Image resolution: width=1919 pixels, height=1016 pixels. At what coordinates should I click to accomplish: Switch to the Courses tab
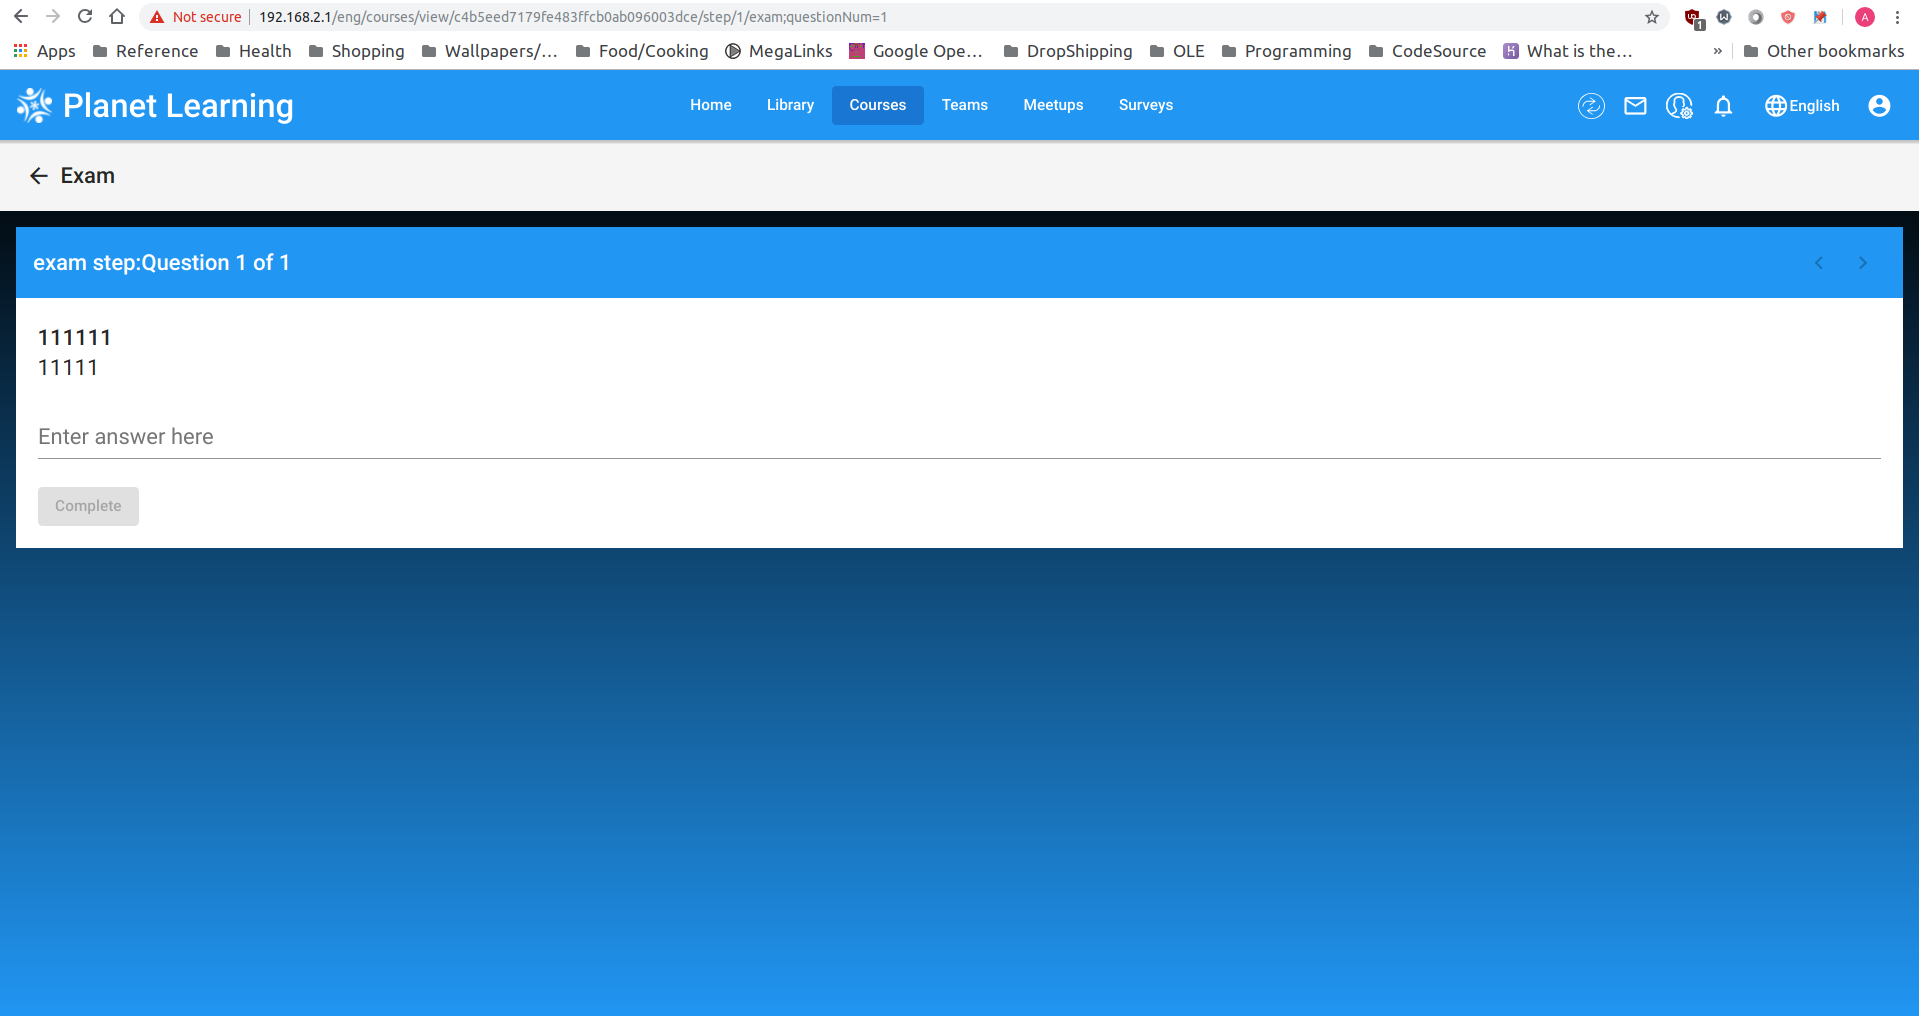pyautogui.click(x=877, y=105)
